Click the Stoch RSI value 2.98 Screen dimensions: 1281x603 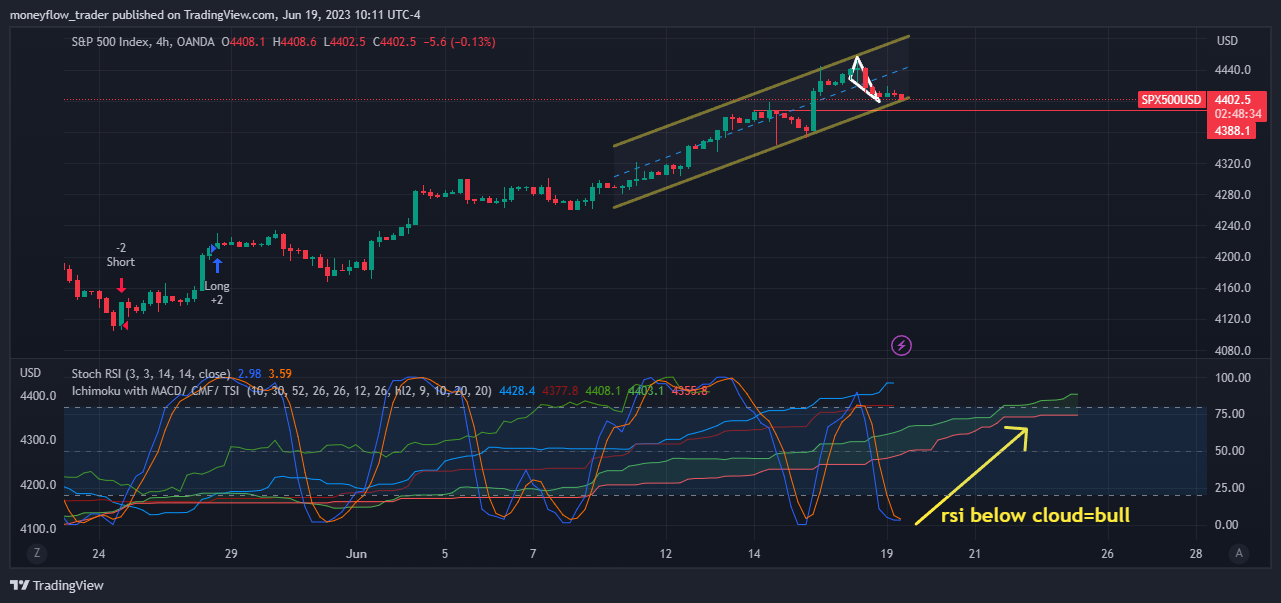249,373
